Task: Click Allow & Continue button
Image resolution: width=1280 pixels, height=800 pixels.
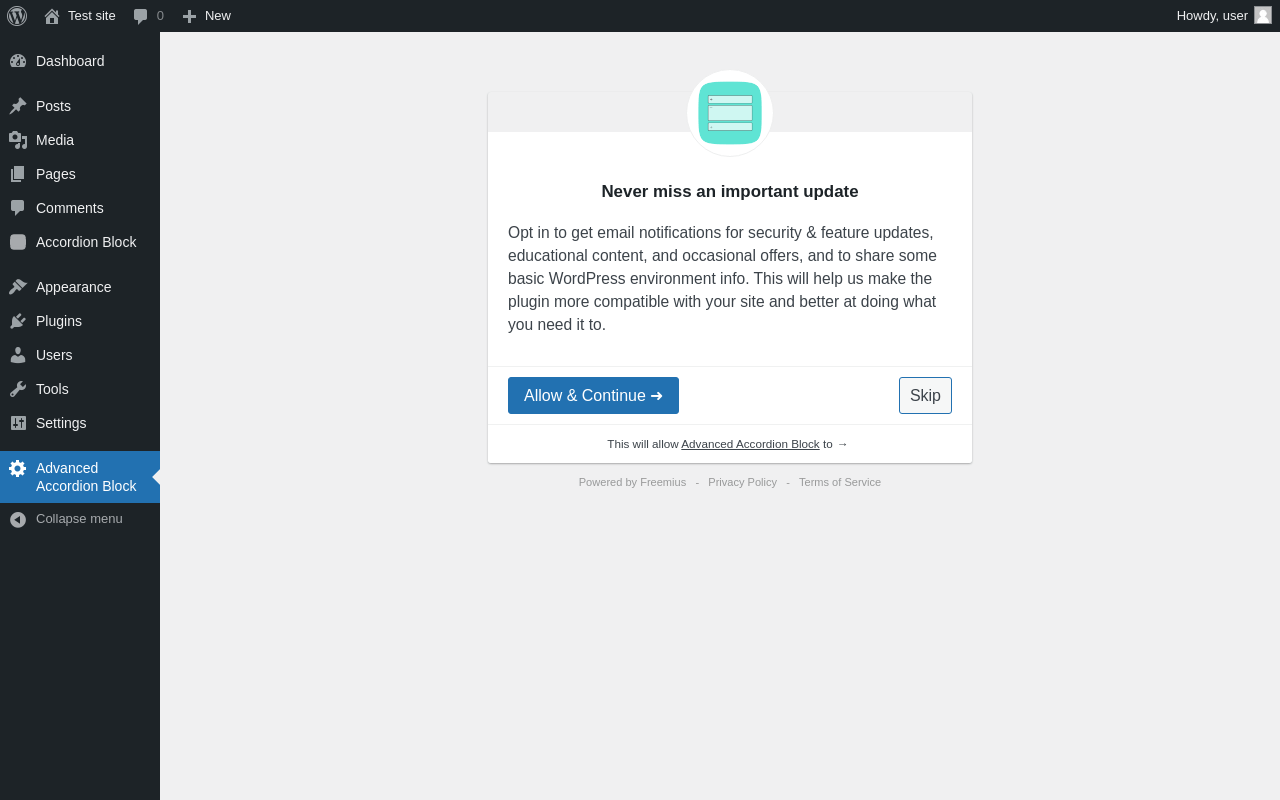Action: tap(593, 395)
